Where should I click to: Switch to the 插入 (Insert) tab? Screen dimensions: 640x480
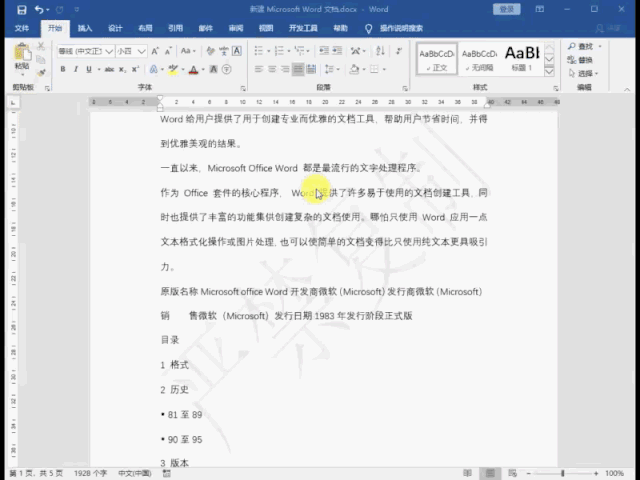(85, 28)
